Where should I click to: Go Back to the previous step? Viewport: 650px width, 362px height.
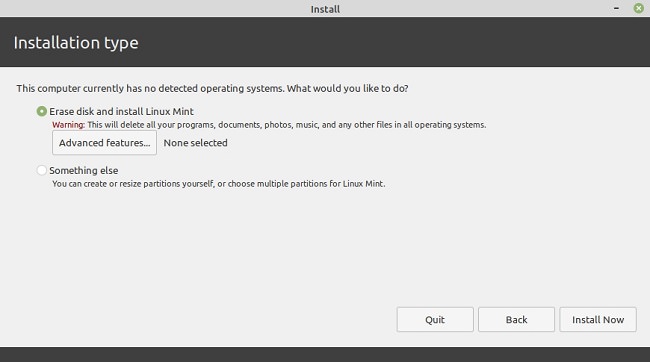click(516, 319)
